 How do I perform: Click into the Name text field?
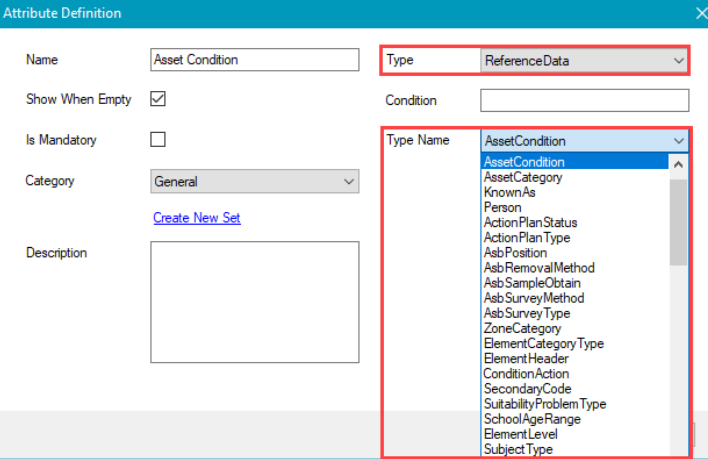click(x=254, y=60)
